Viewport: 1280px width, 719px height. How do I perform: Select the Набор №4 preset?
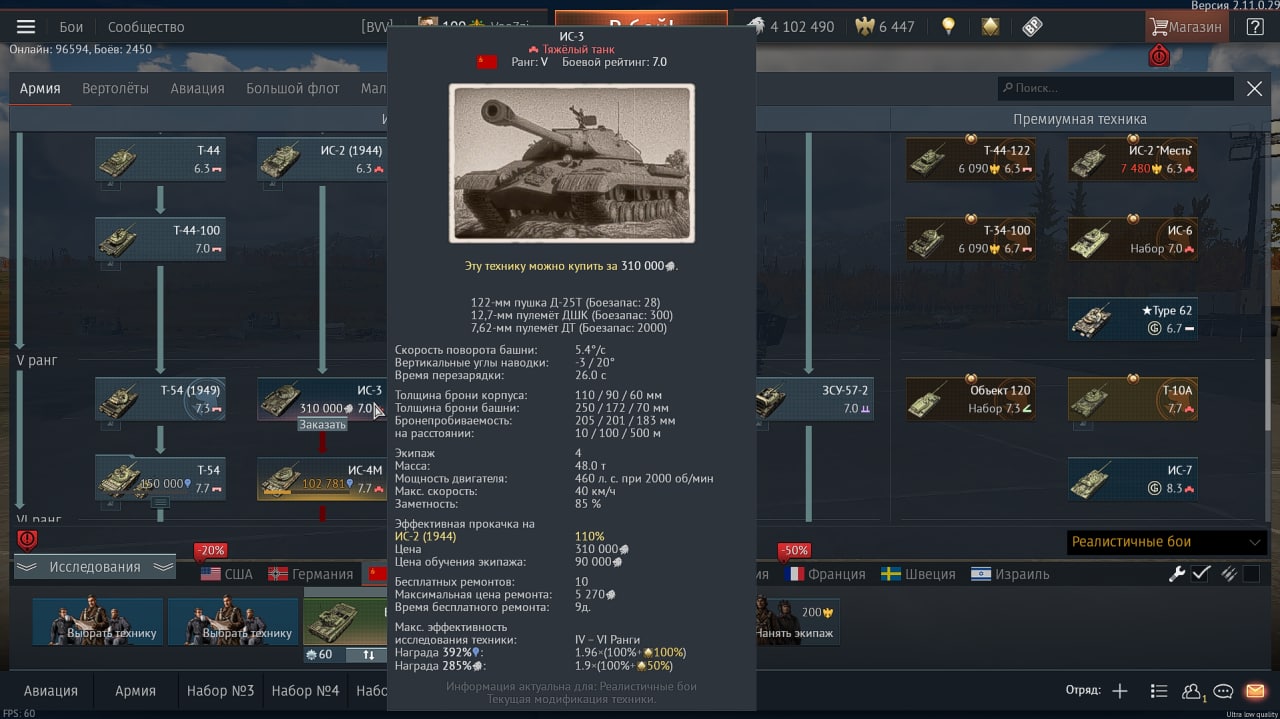(x=305, y=691)
